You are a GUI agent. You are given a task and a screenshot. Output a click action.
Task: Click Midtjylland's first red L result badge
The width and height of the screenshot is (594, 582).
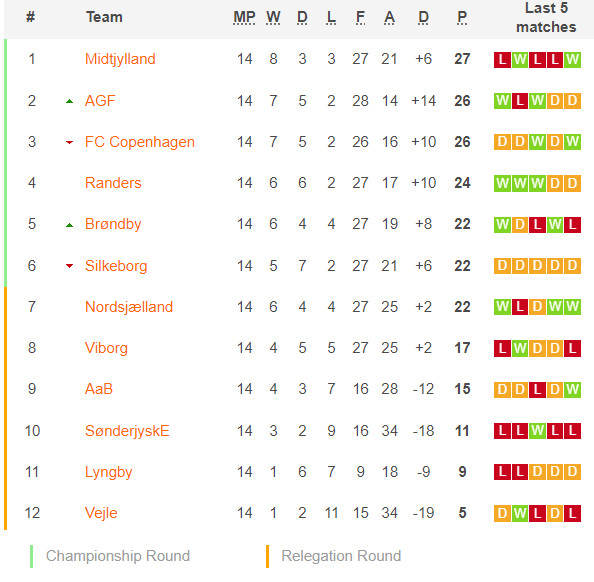[502, 60]
